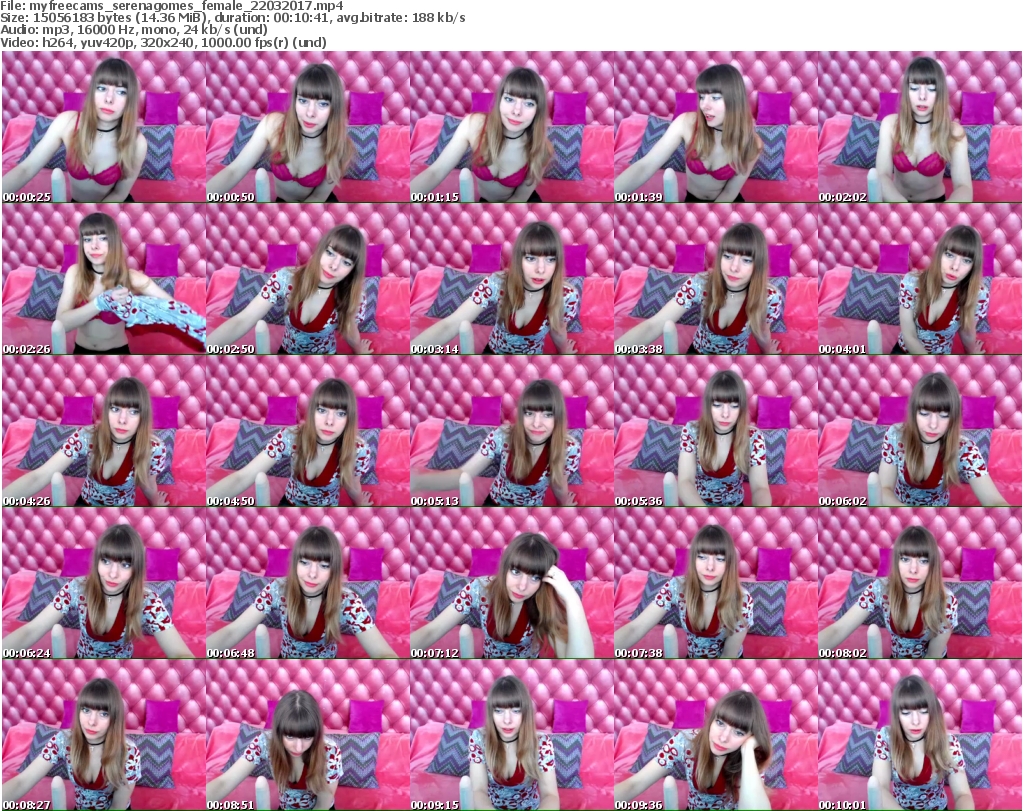Select the thumbnail frame at 00:06:24
The image size is (1024, 811).
[x=104, y=583]
